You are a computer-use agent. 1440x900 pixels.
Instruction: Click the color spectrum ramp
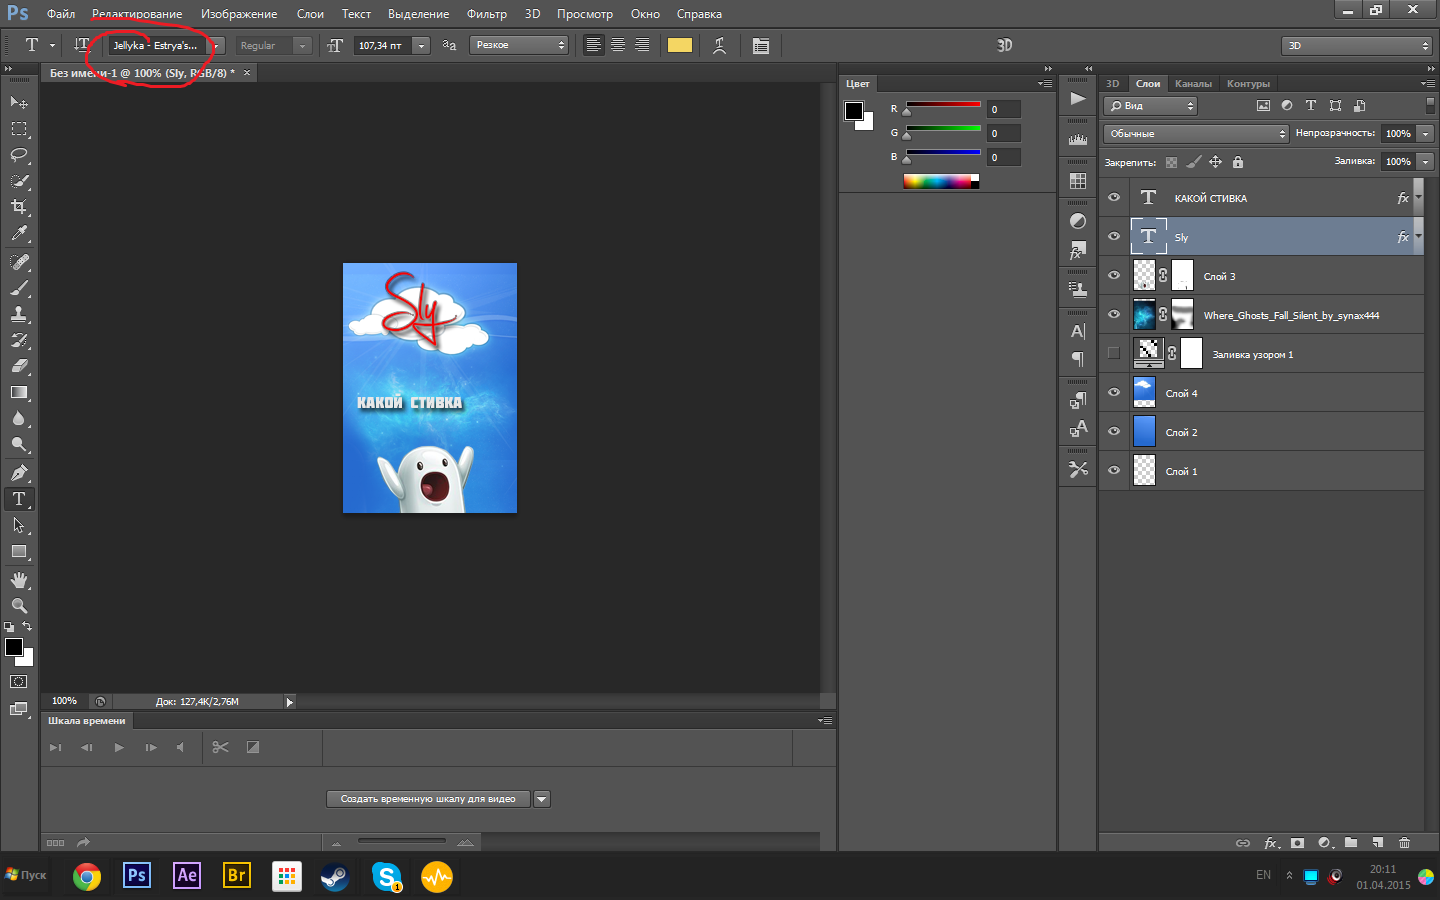pos(937,182)
